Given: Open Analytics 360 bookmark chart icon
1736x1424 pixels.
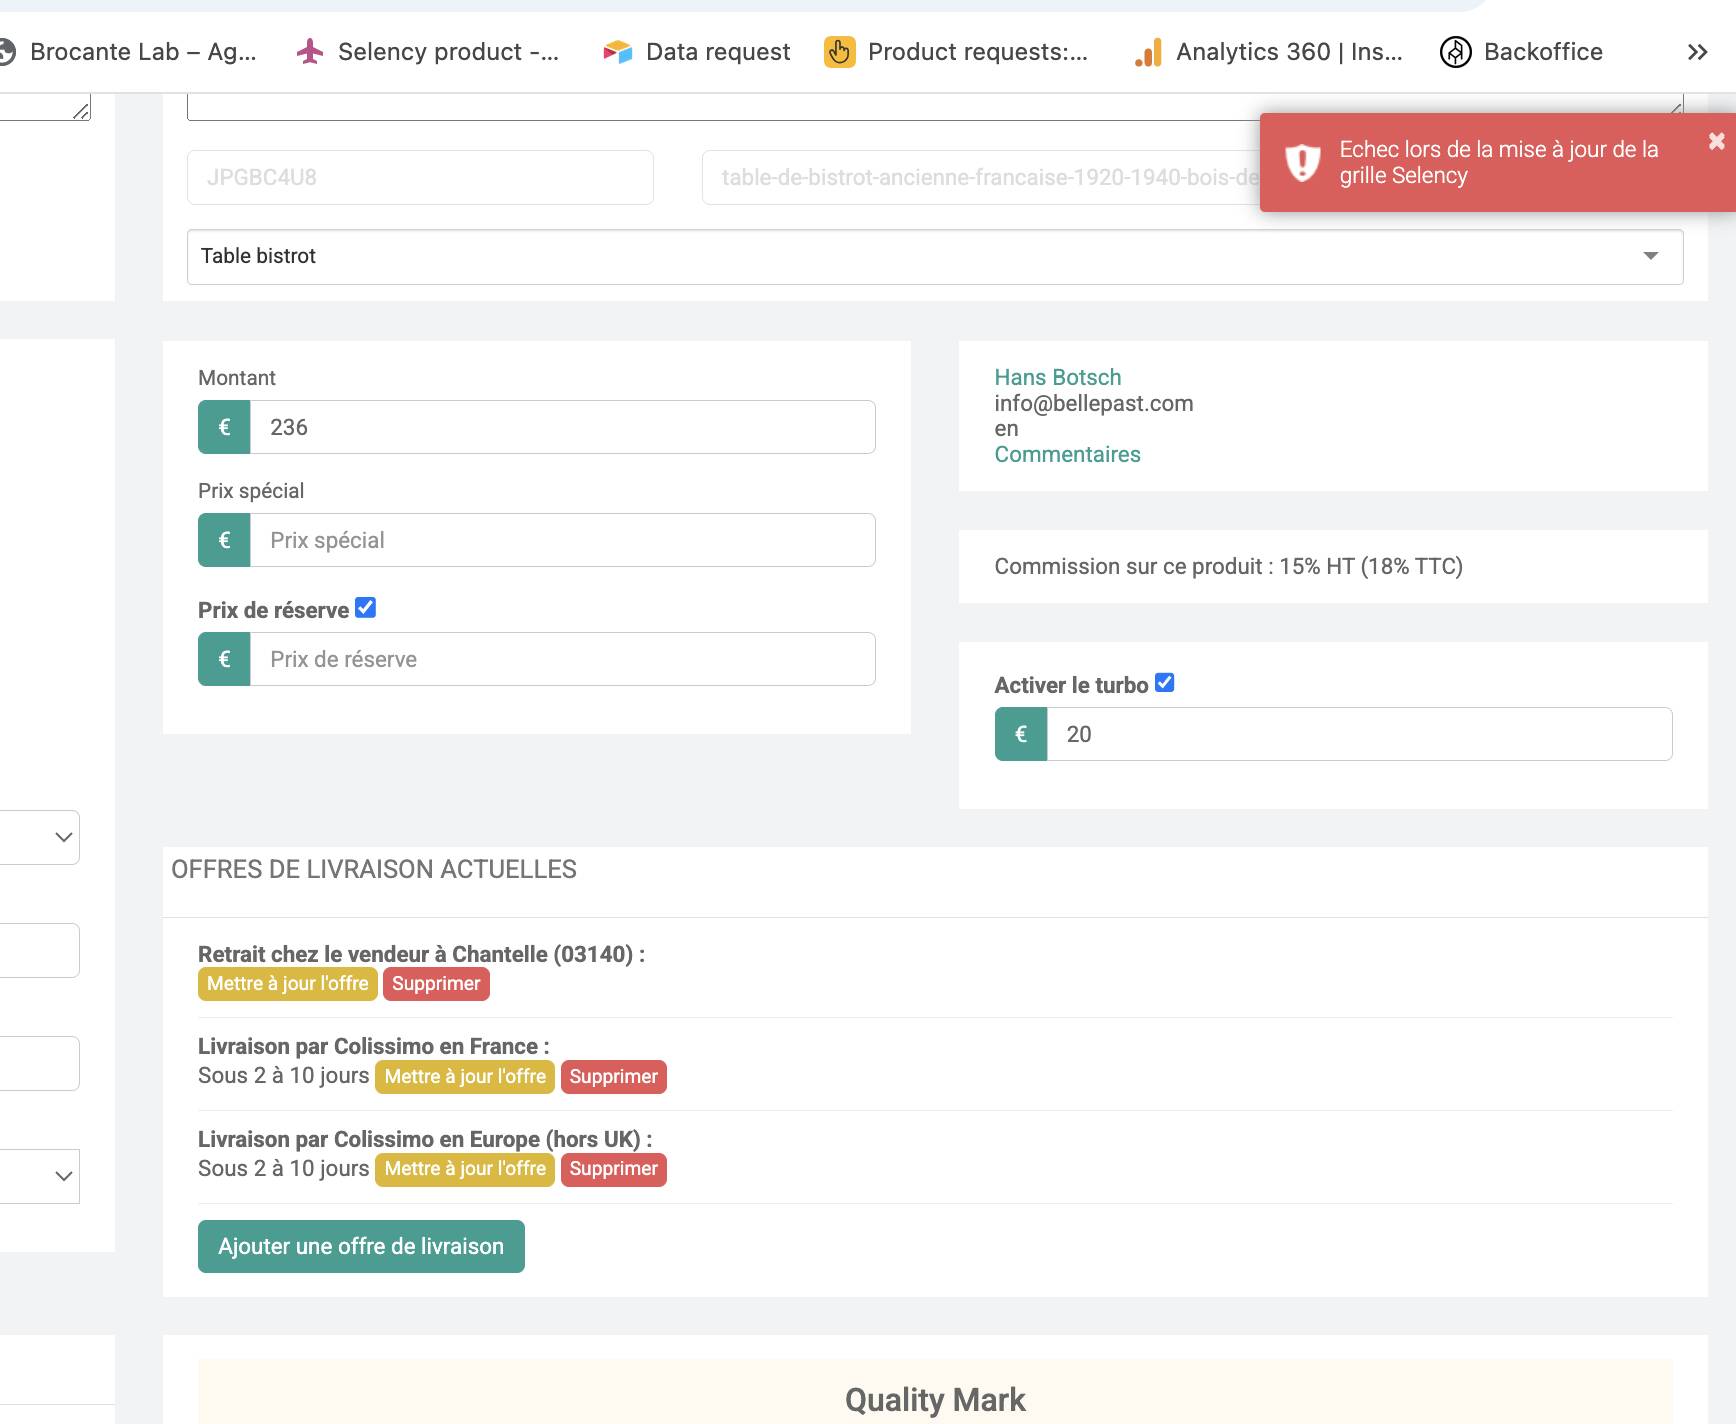Looking at the screenshot, I should 1148,52.
